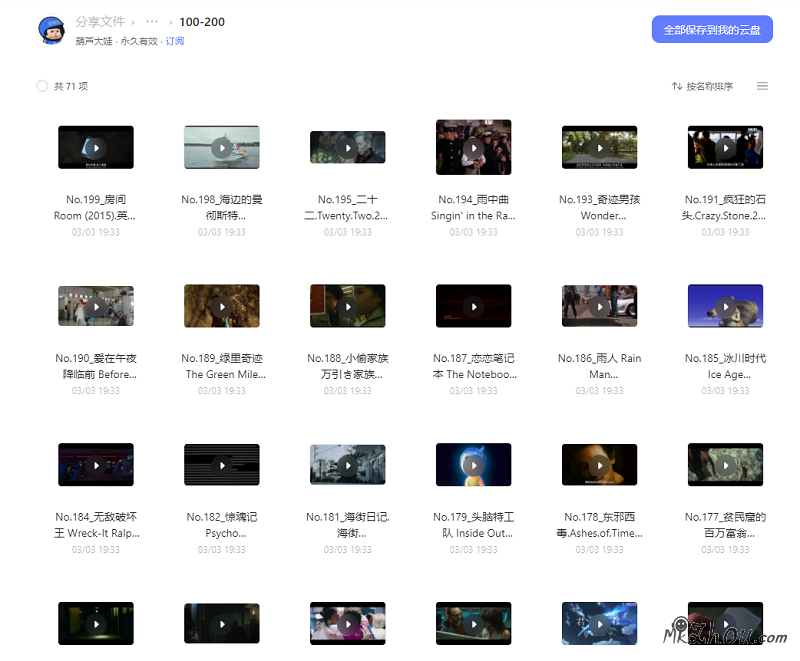Play the No.187 The Notebook video
Screen dimensions: 800x661
coord(473,306)
